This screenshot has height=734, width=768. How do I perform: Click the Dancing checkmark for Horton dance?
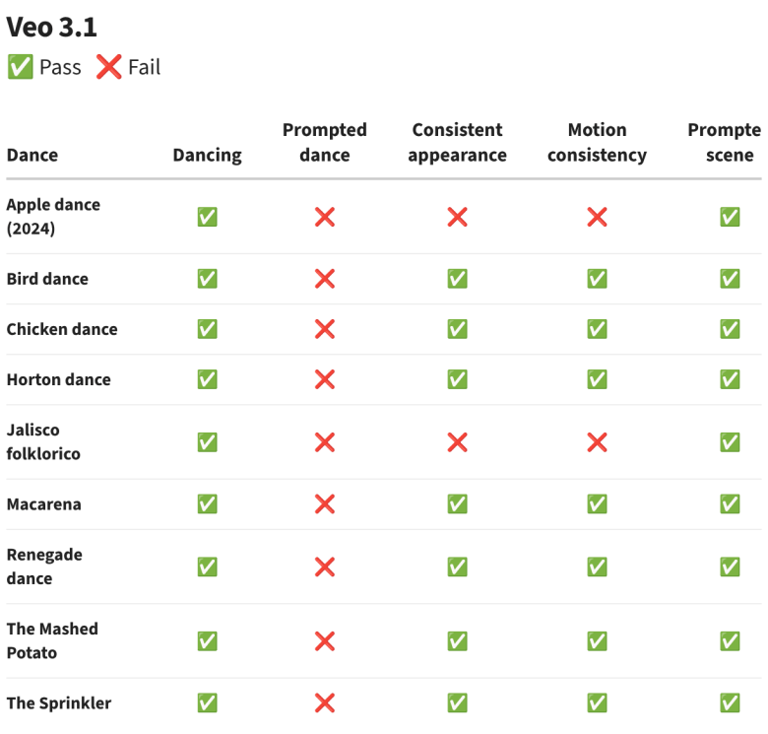tap(207, 379)
